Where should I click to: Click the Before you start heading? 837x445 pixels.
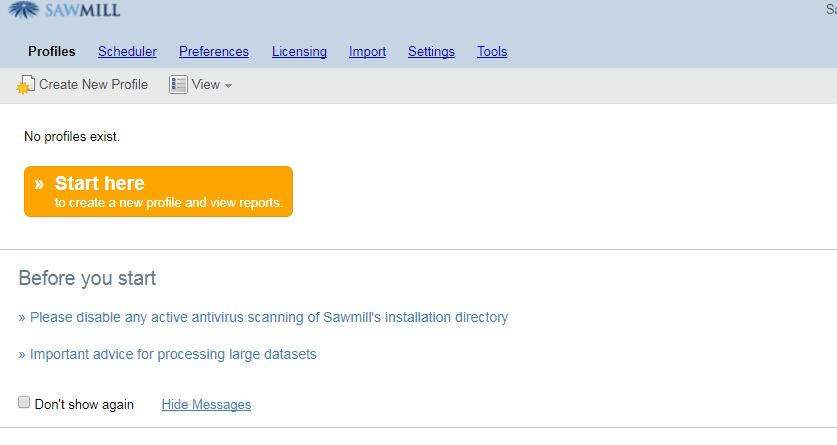click(87, 278)
